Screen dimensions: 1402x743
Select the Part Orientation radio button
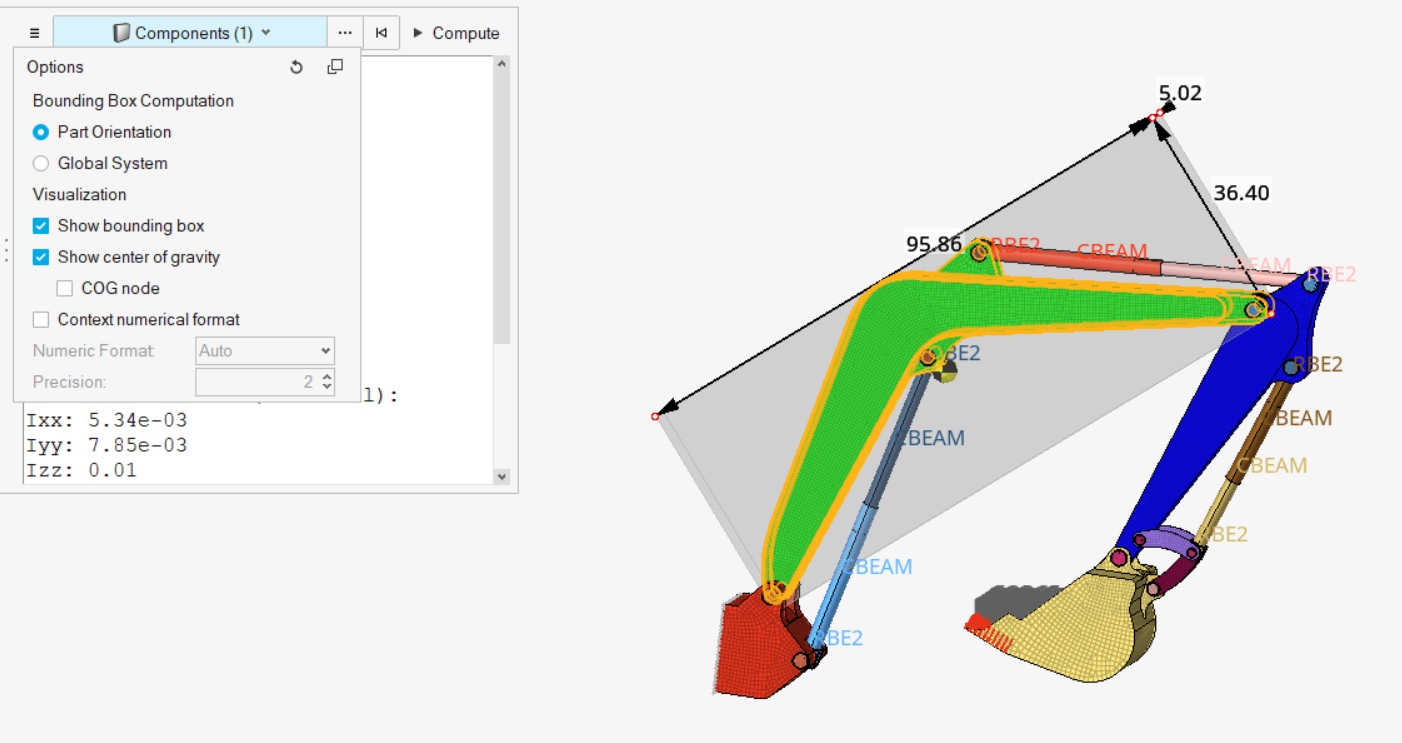click(41, 132)
